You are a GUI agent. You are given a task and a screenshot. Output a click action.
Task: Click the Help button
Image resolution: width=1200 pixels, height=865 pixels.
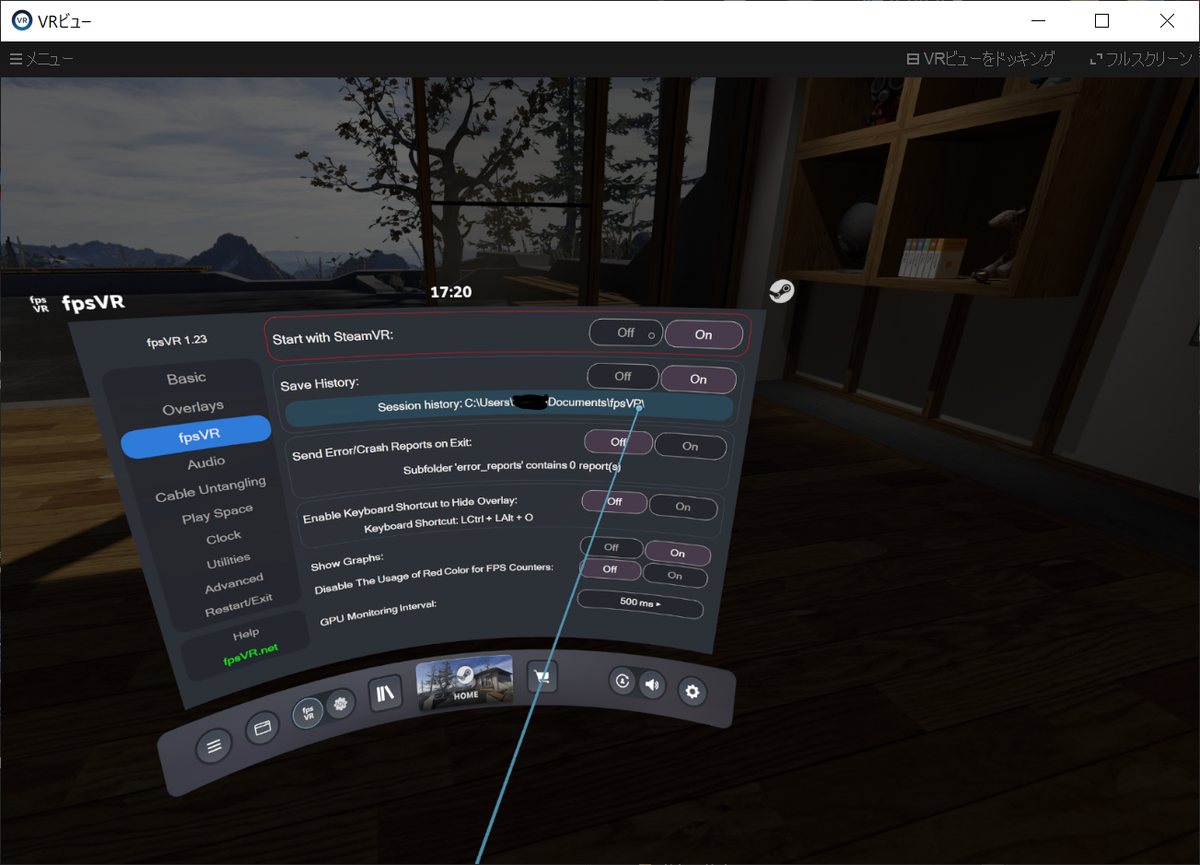246,633
